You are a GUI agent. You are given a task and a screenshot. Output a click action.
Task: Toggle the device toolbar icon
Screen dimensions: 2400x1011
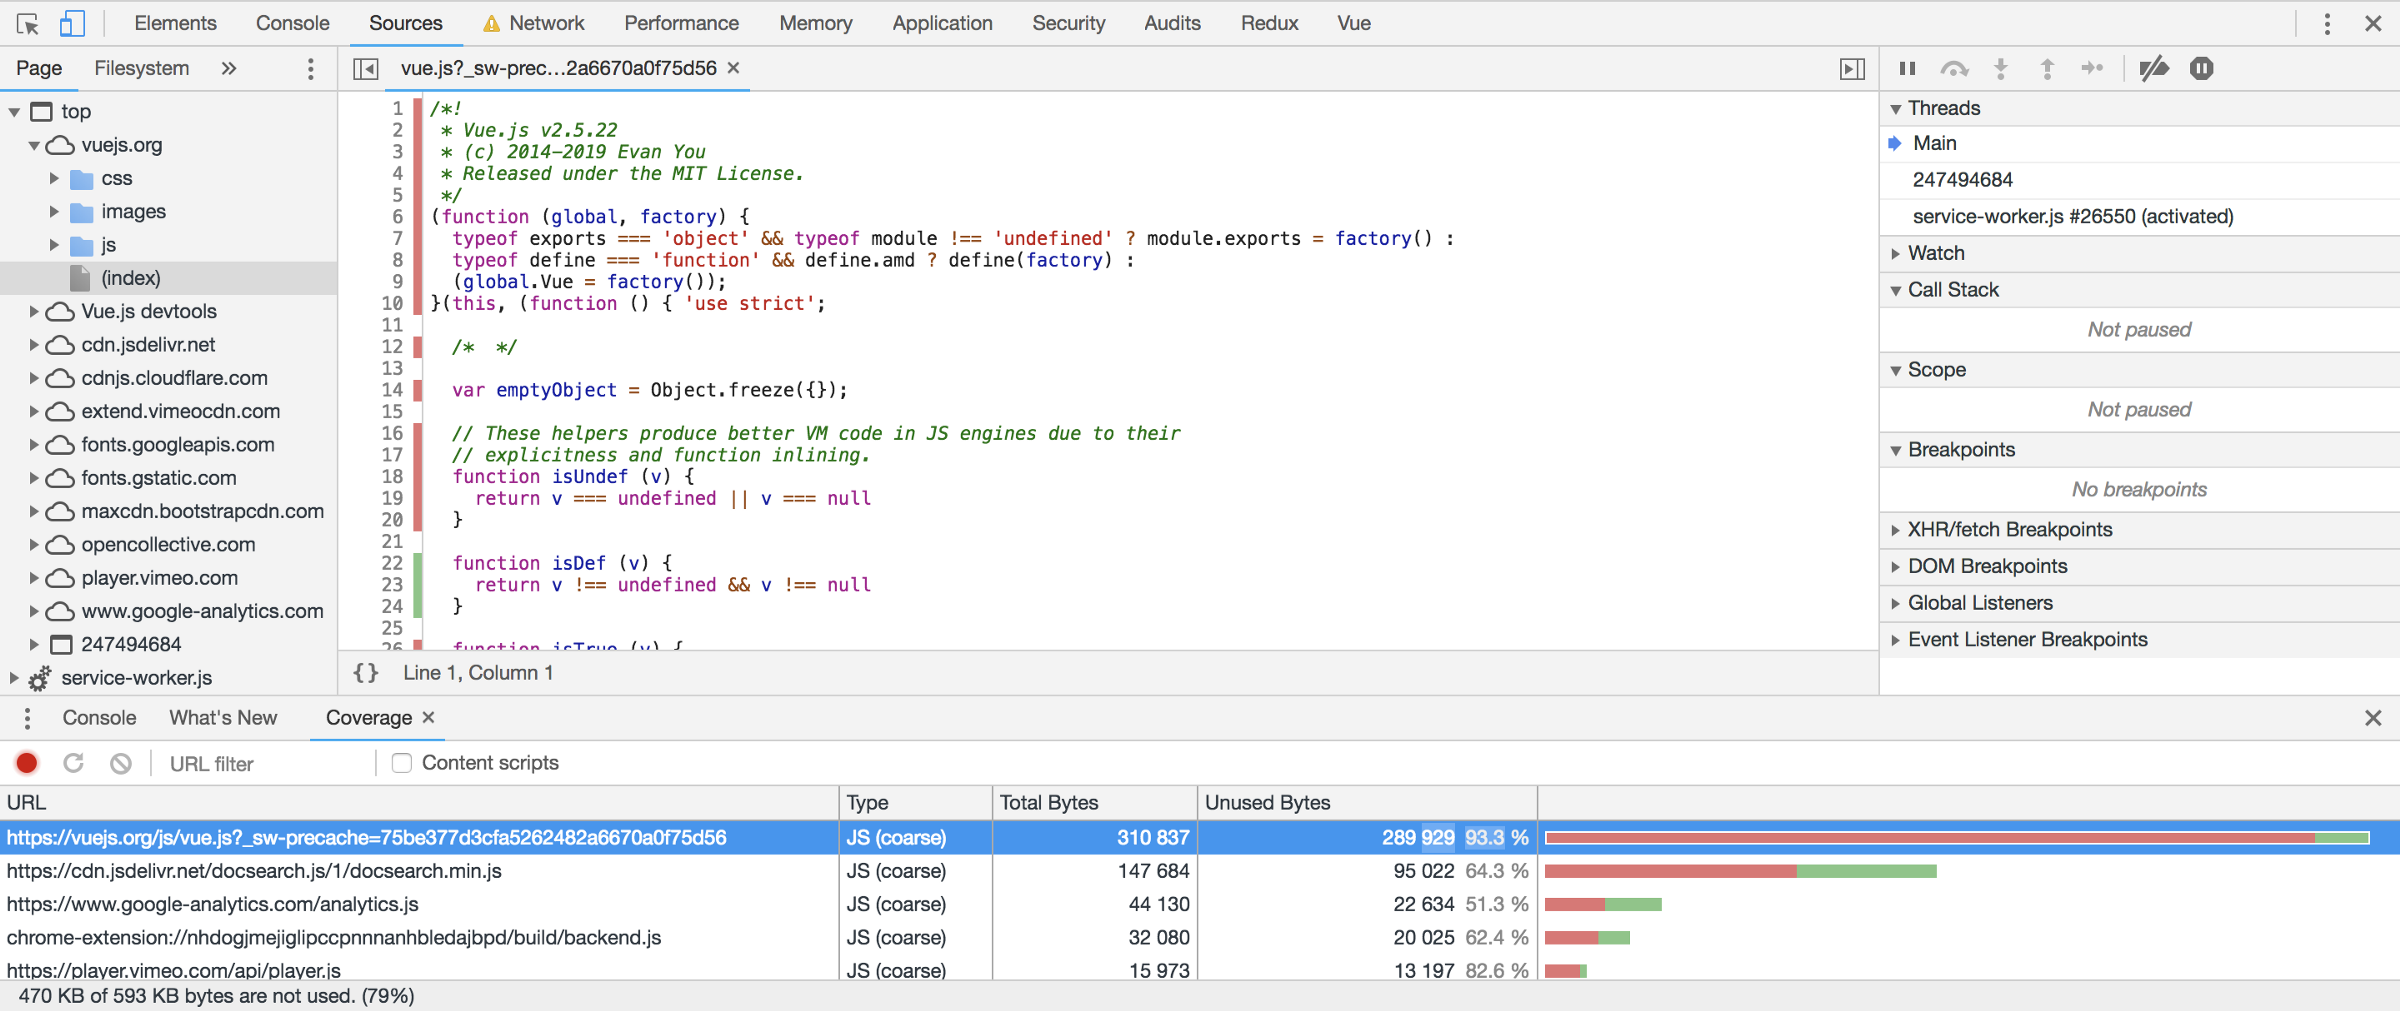click(72, 23)
